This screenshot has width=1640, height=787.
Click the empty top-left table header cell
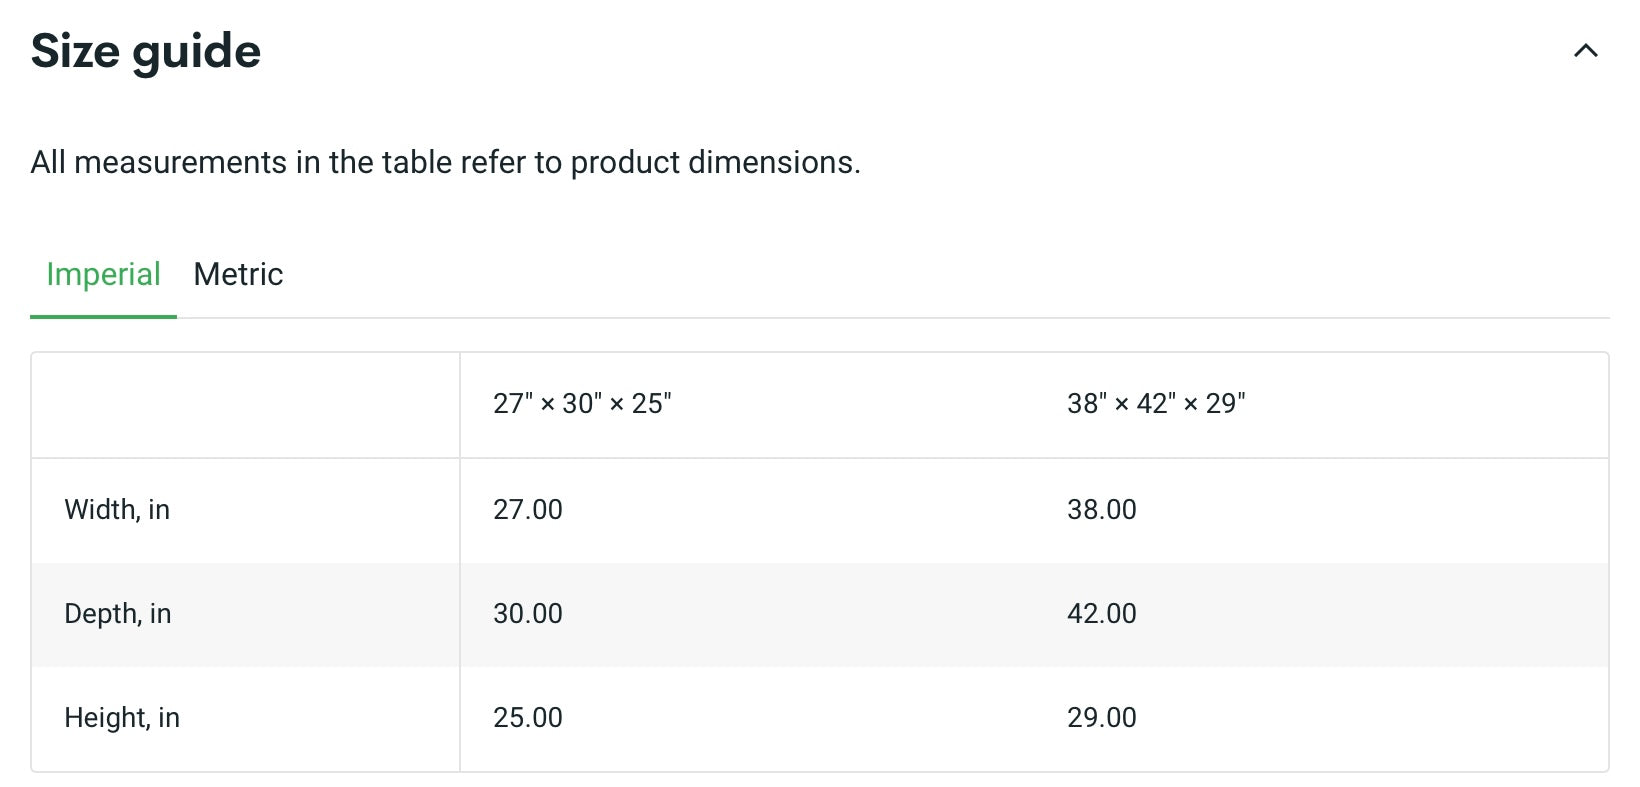[x=245, y=405]
